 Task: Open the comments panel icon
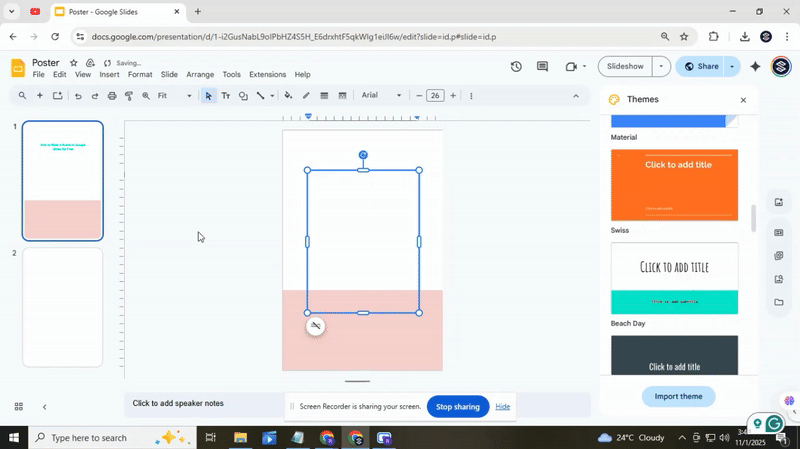click(x=542, y=67)
